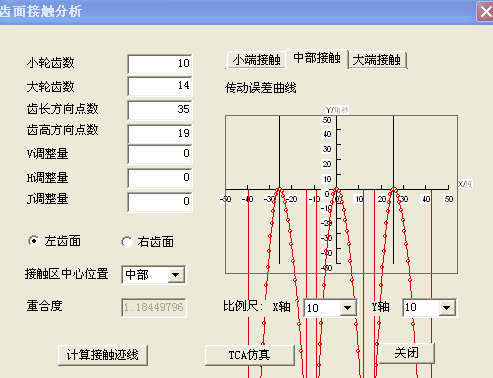
Task: Start the TCA仿真 button
Action: [250, 355]
